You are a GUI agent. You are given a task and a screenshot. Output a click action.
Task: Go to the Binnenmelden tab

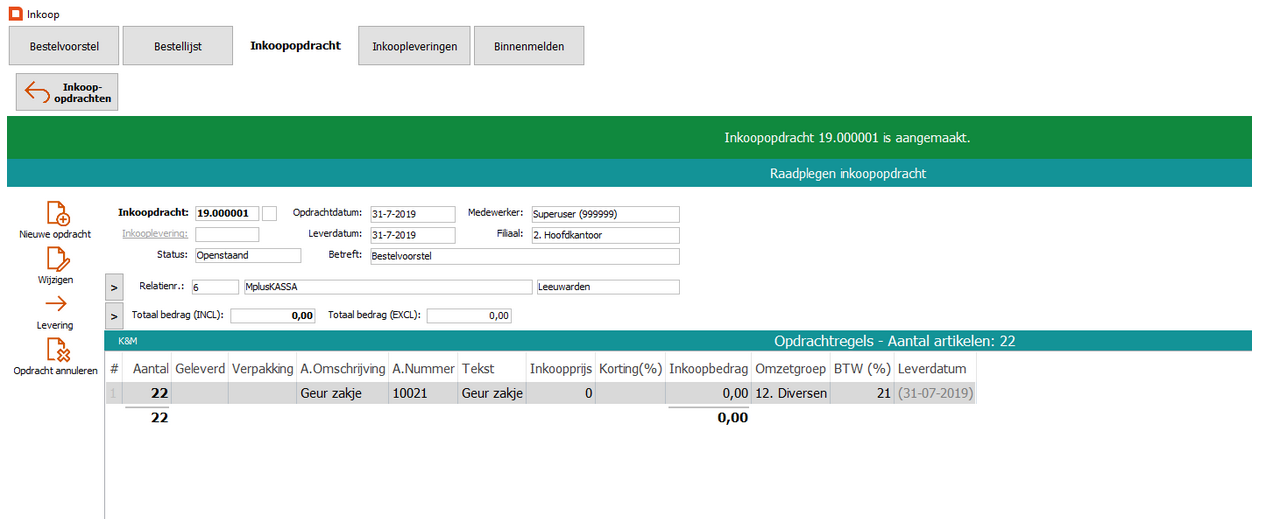(x=529, y=46)
